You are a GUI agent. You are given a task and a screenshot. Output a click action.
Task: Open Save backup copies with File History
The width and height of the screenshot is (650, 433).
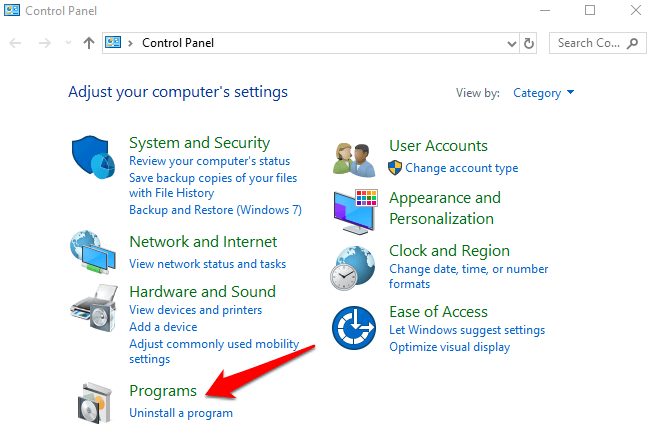click(x=213, y=185)
